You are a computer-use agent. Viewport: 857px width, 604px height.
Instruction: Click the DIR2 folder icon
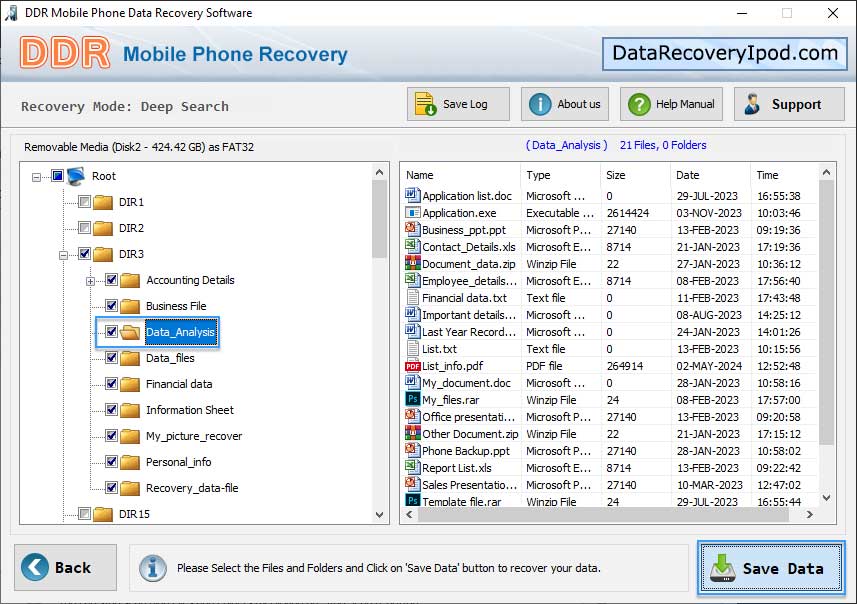point(103,228)
